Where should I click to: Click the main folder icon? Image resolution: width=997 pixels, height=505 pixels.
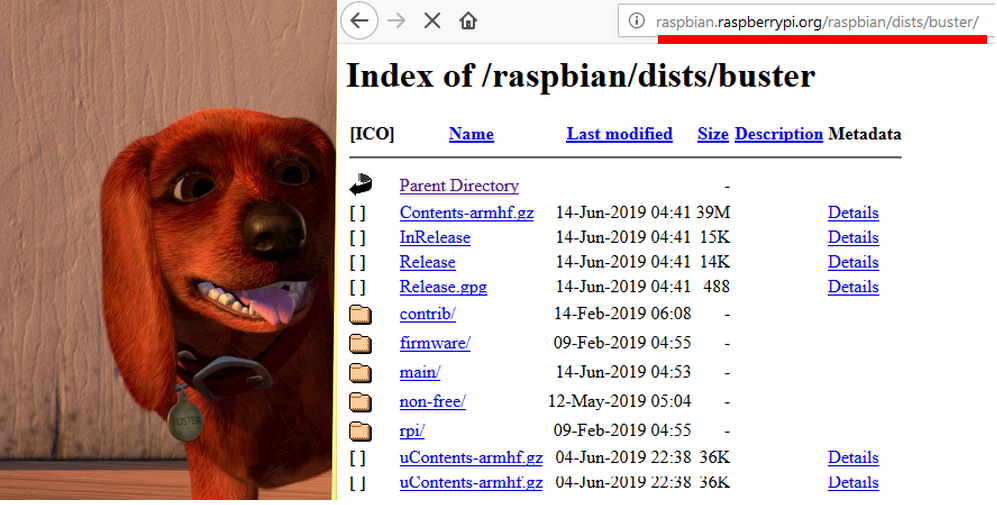(x=361, y=373)
